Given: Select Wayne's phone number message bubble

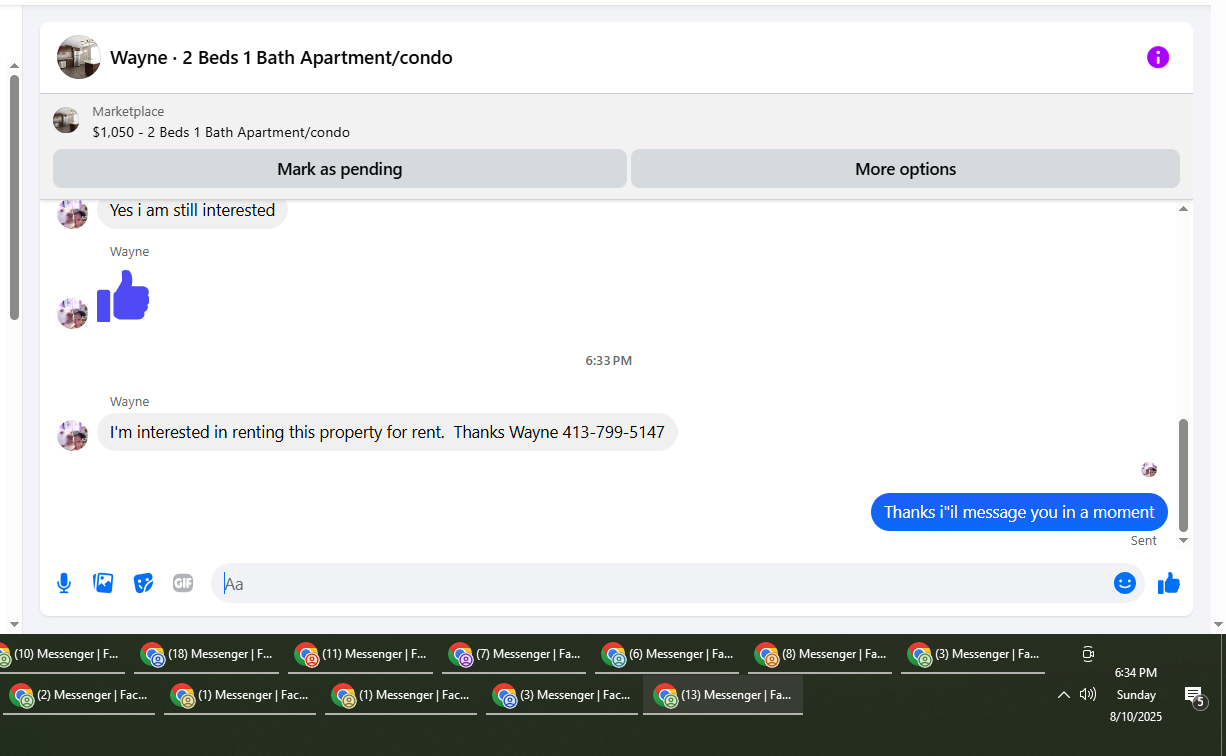Looking at the screenshot, I should tap(387, 432).
